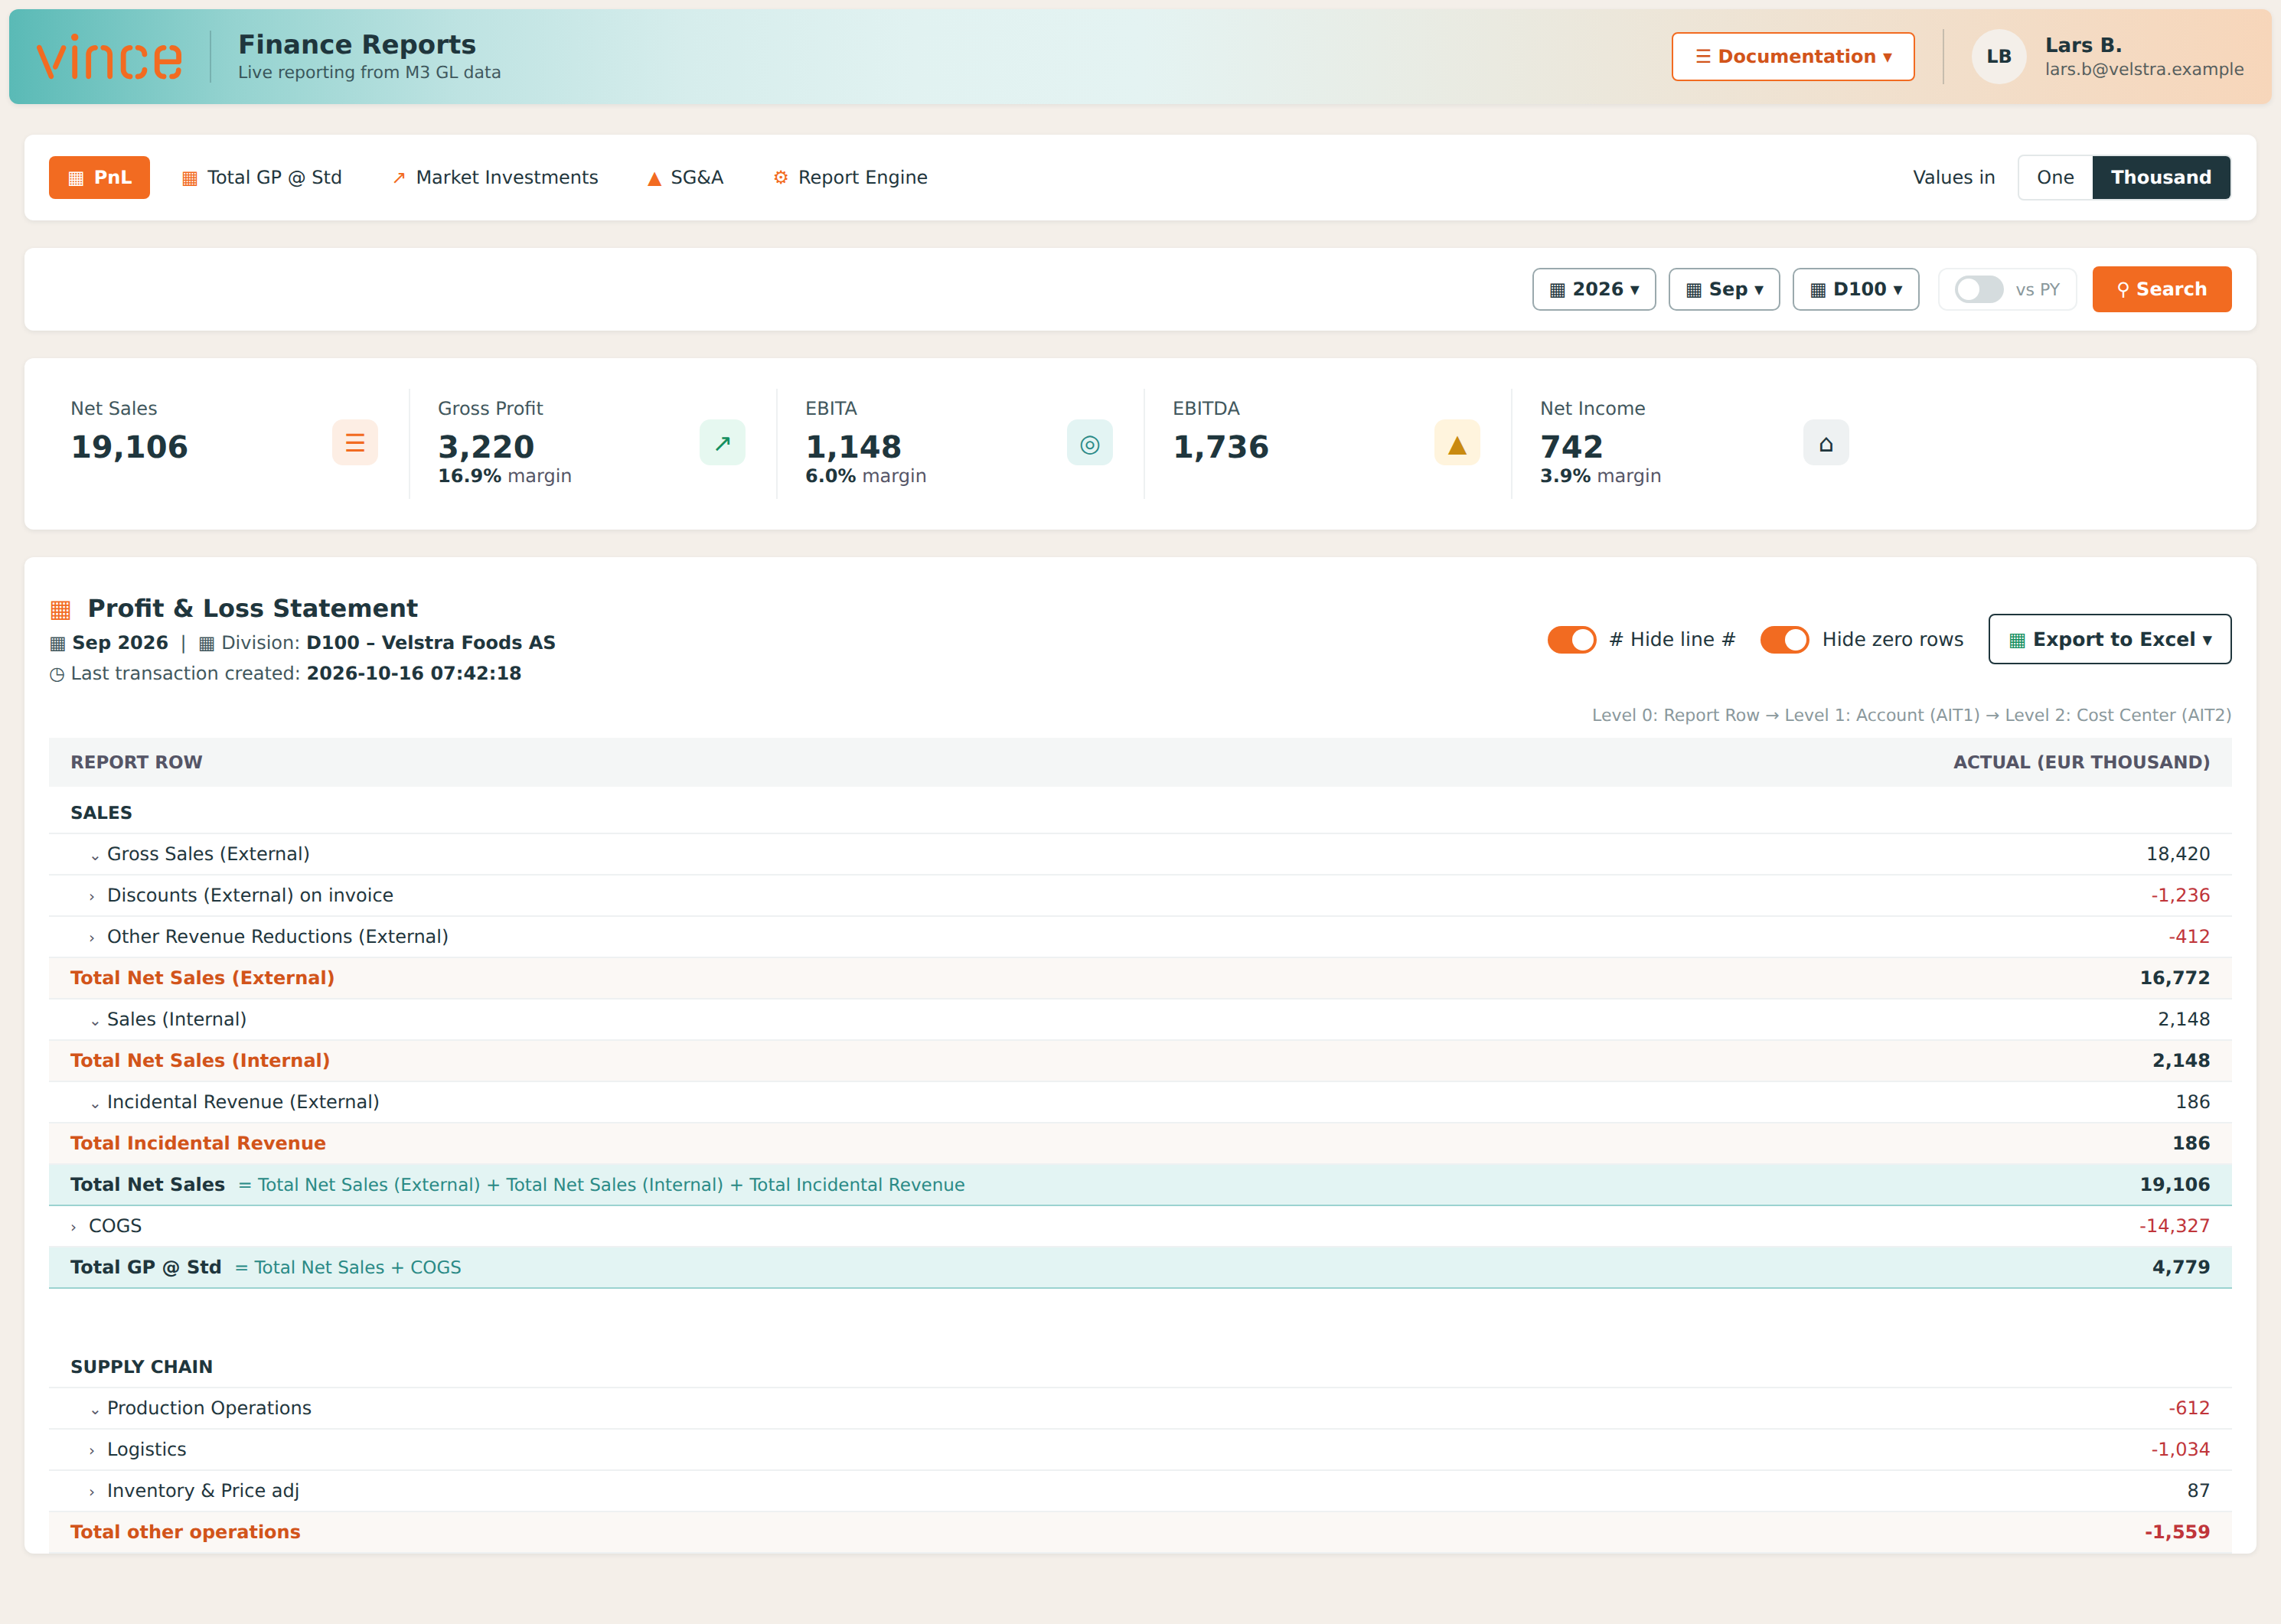Open Export to Excel dropdown

[2110, 640]
